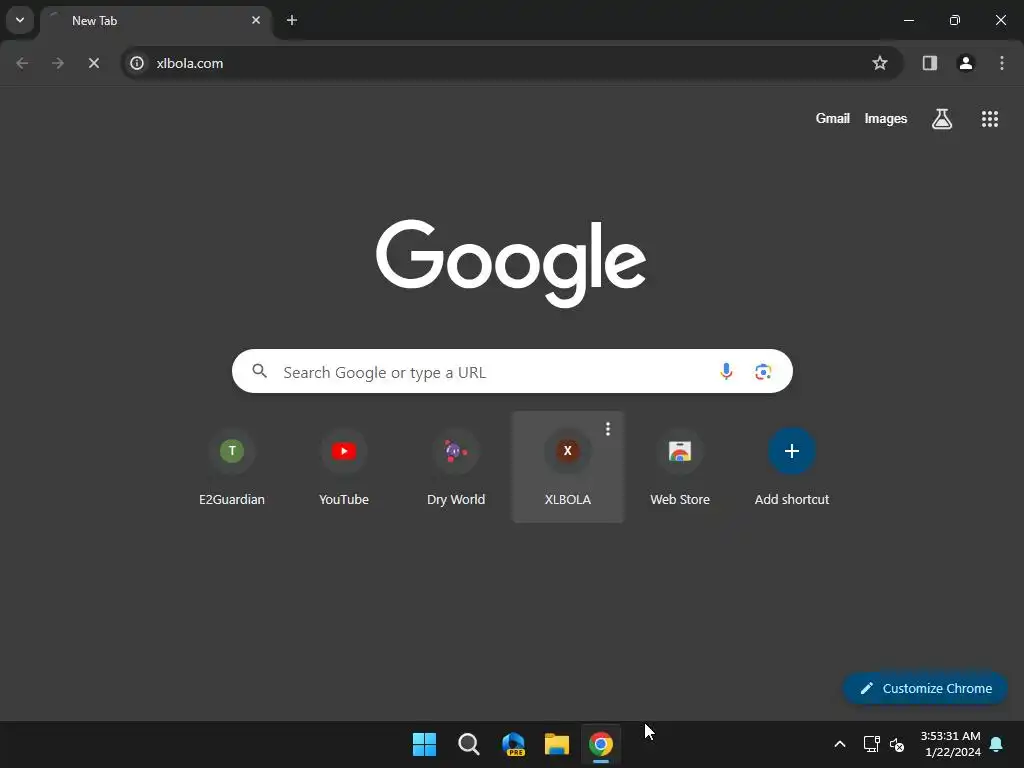This screenshot has height=768, width=1024.
Task: View site information icon in address bar
Action: point(137,63)
